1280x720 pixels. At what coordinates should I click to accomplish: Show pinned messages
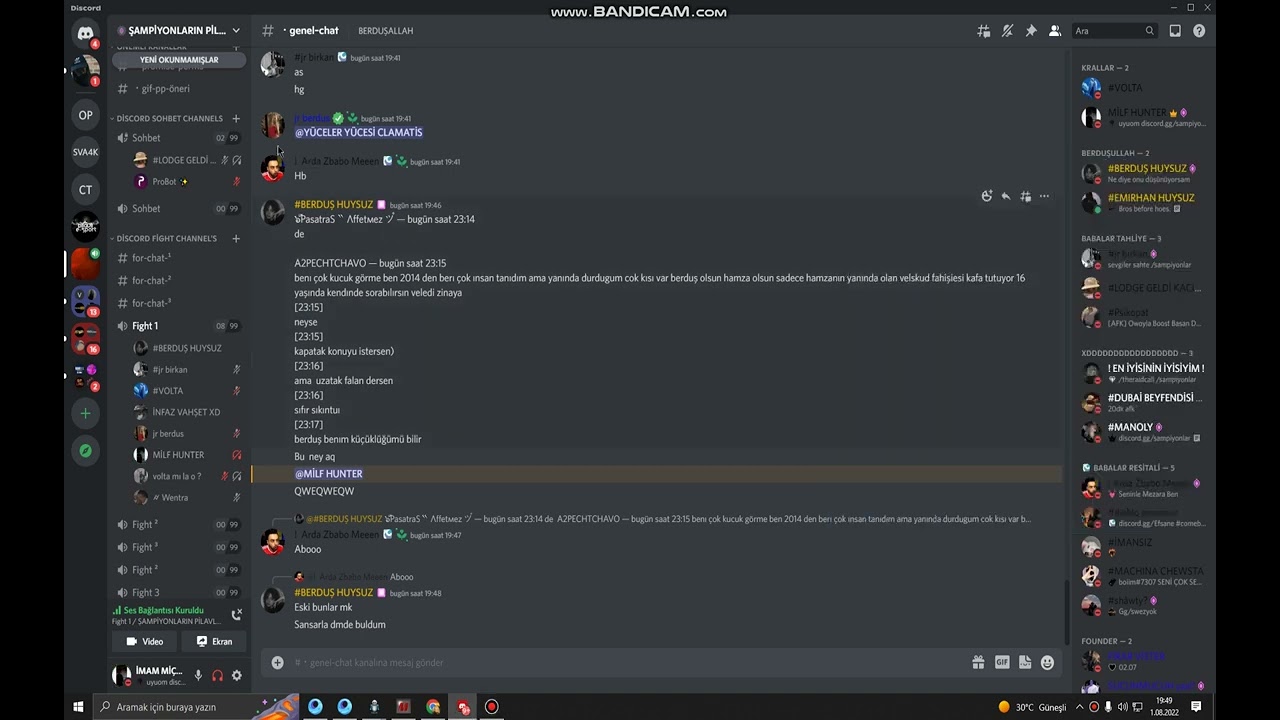point(1031,31)
